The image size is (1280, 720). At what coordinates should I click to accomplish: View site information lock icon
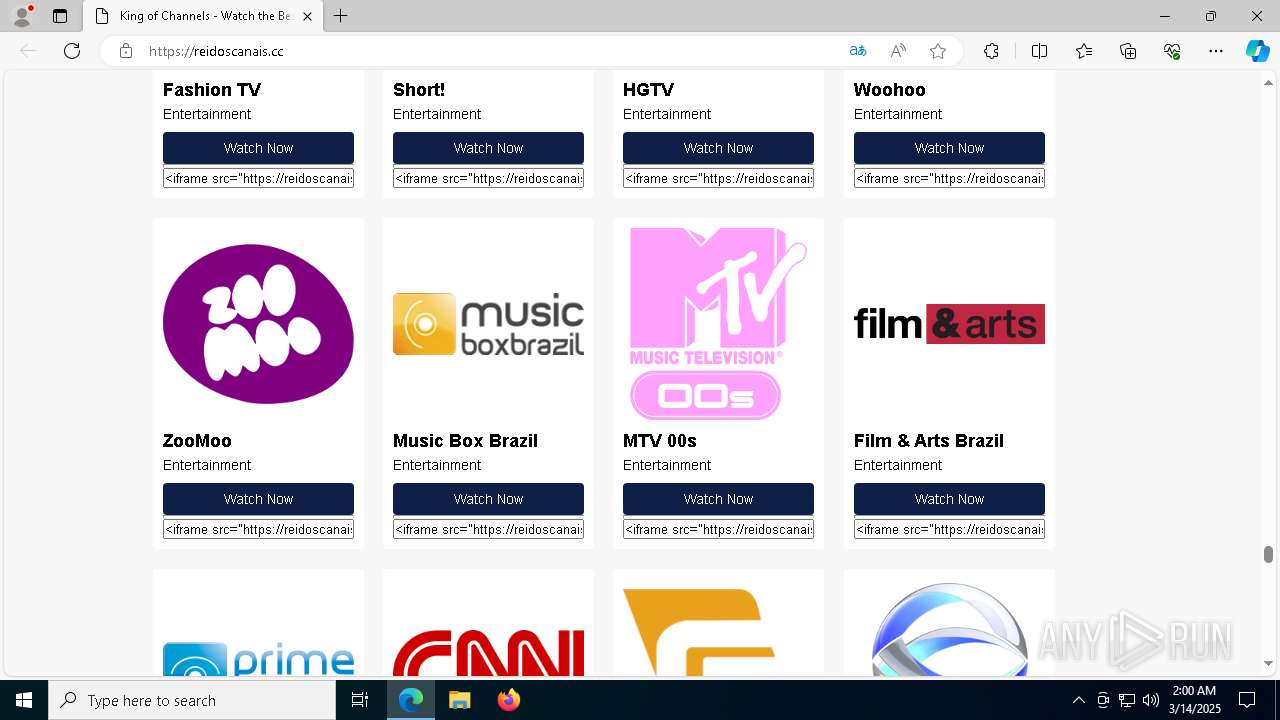coord(126,51)
